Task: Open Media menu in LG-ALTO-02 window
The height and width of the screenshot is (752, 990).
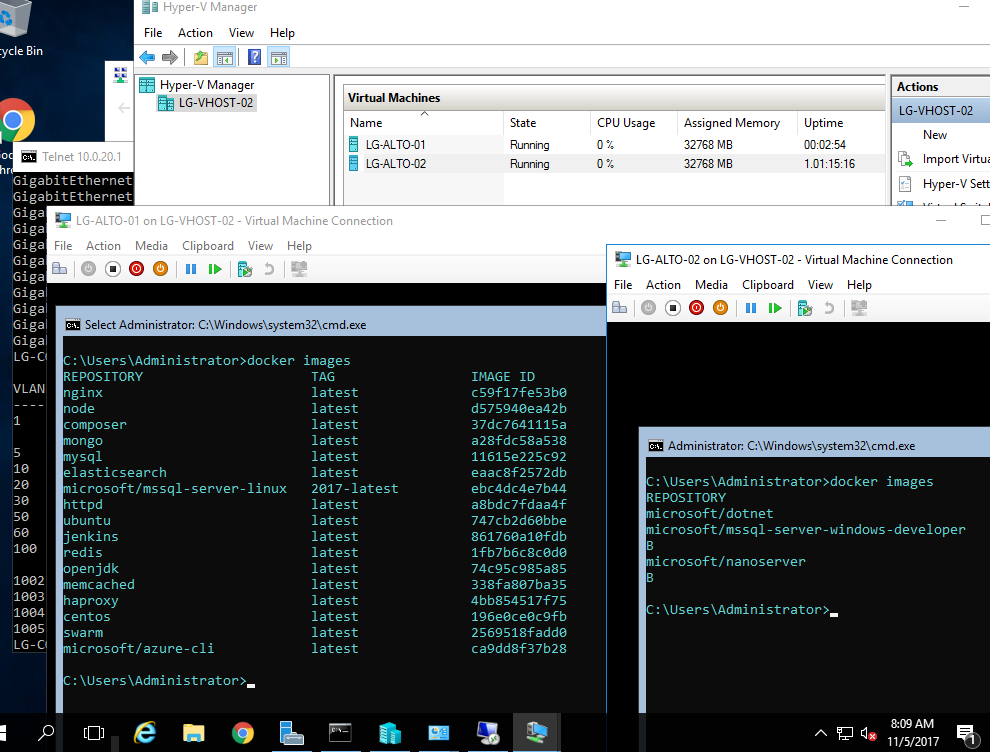Action: click(x=711, y=284)
